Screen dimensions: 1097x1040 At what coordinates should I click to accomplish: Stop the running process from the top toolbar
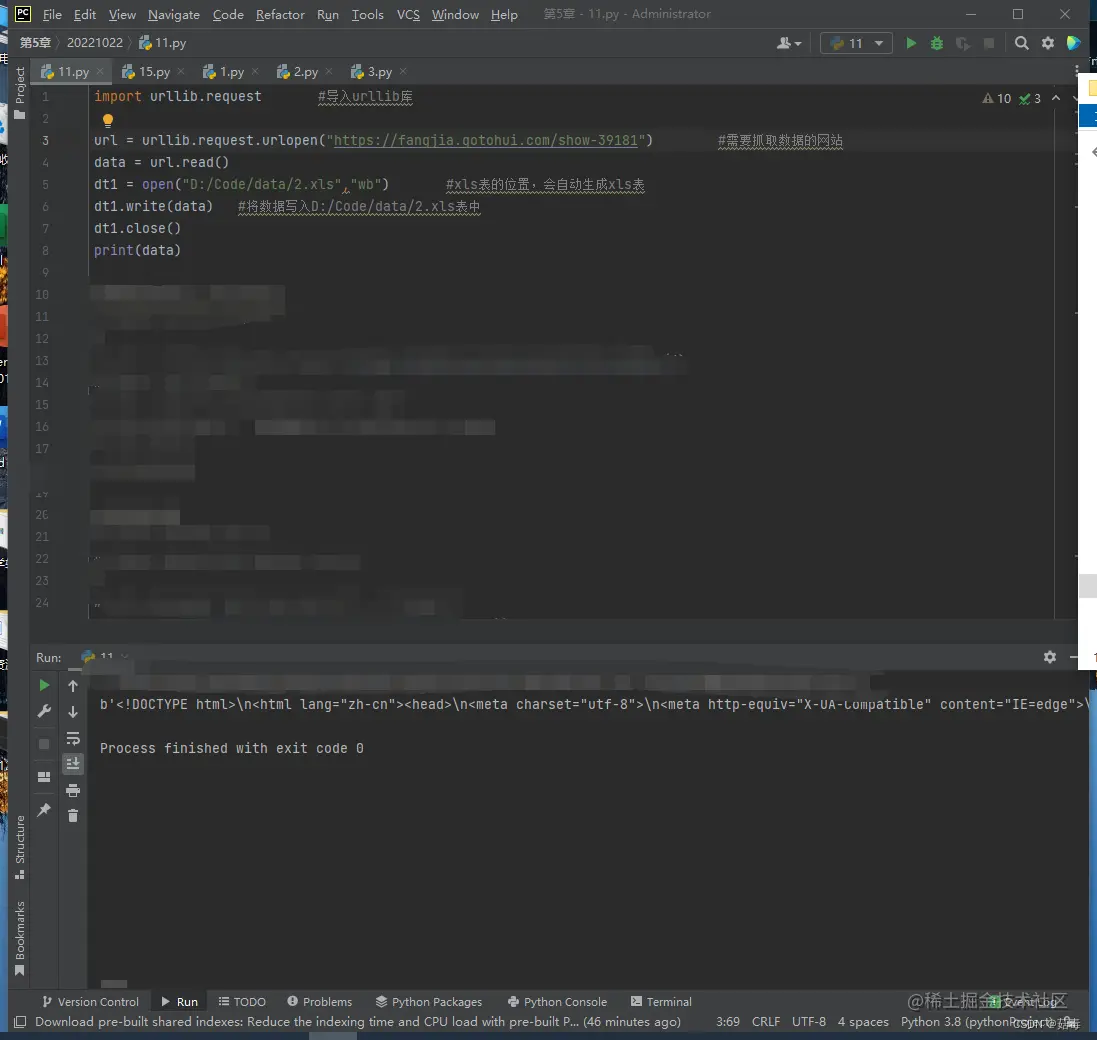[x=989, y=43]
